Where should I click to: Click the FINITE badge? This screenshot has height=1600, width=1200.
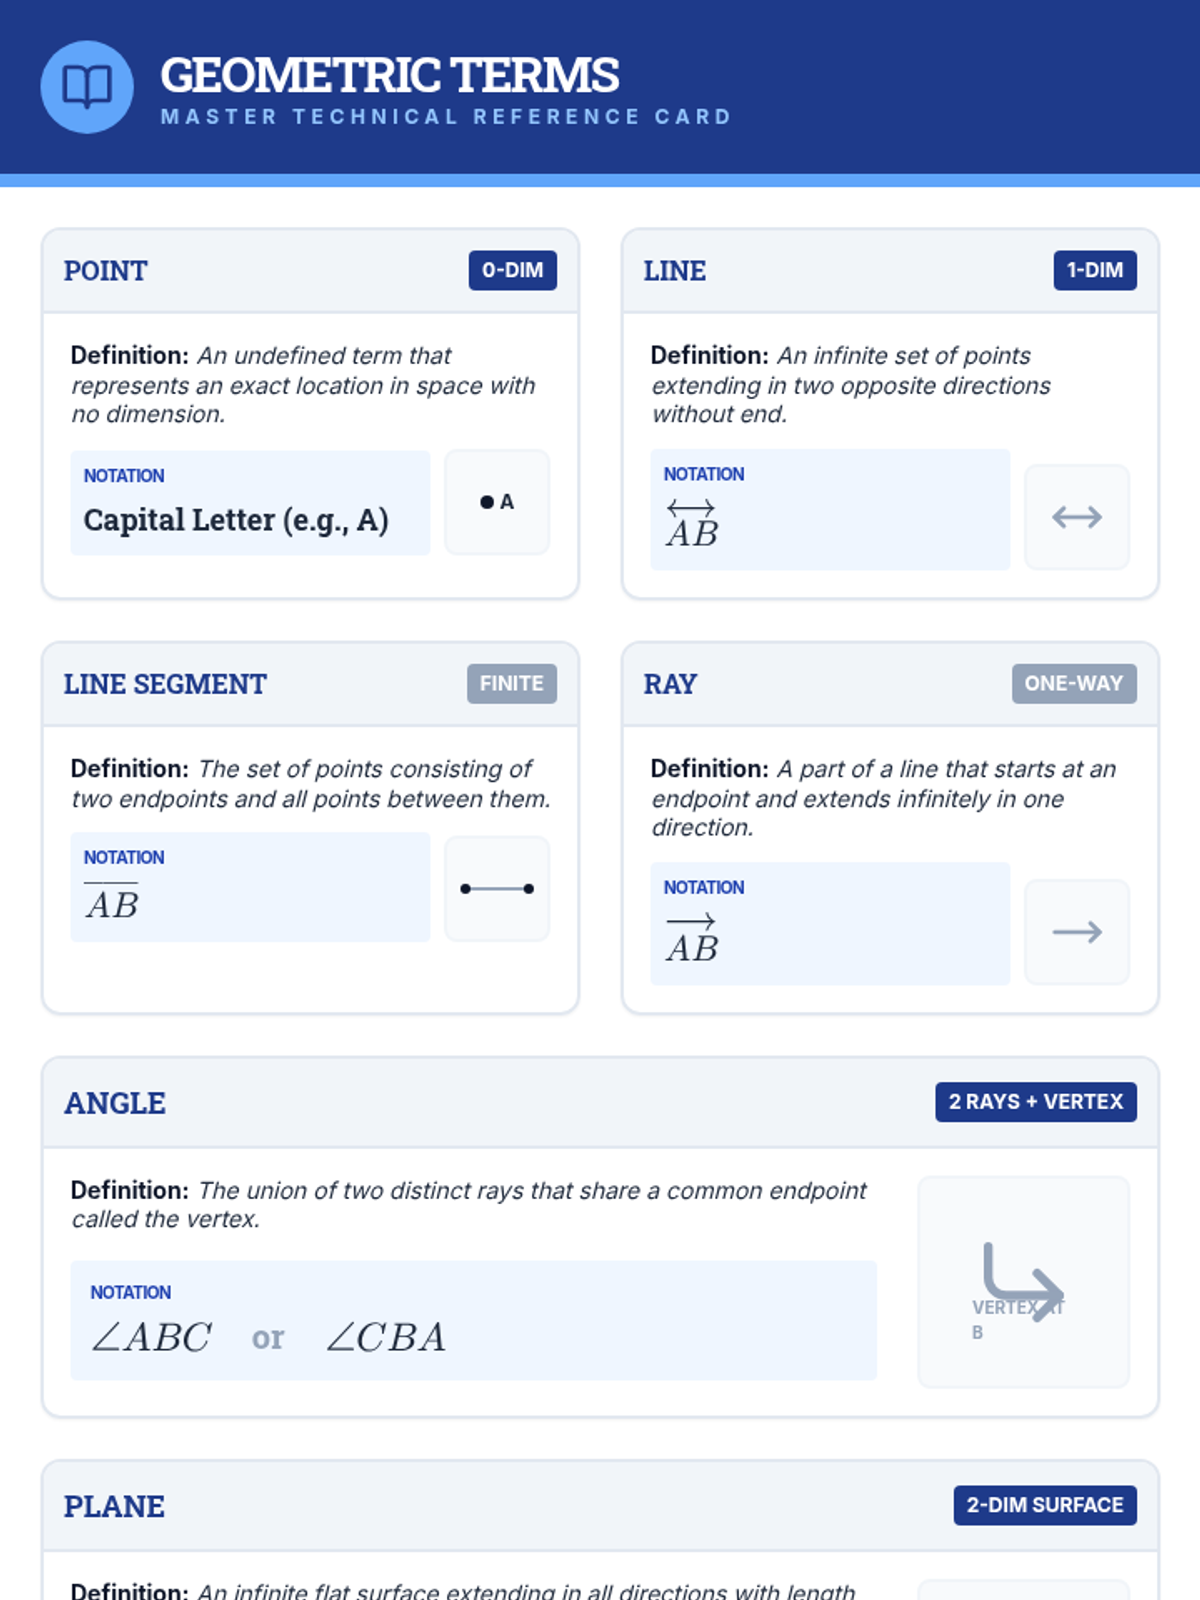(x=511, y=684)
